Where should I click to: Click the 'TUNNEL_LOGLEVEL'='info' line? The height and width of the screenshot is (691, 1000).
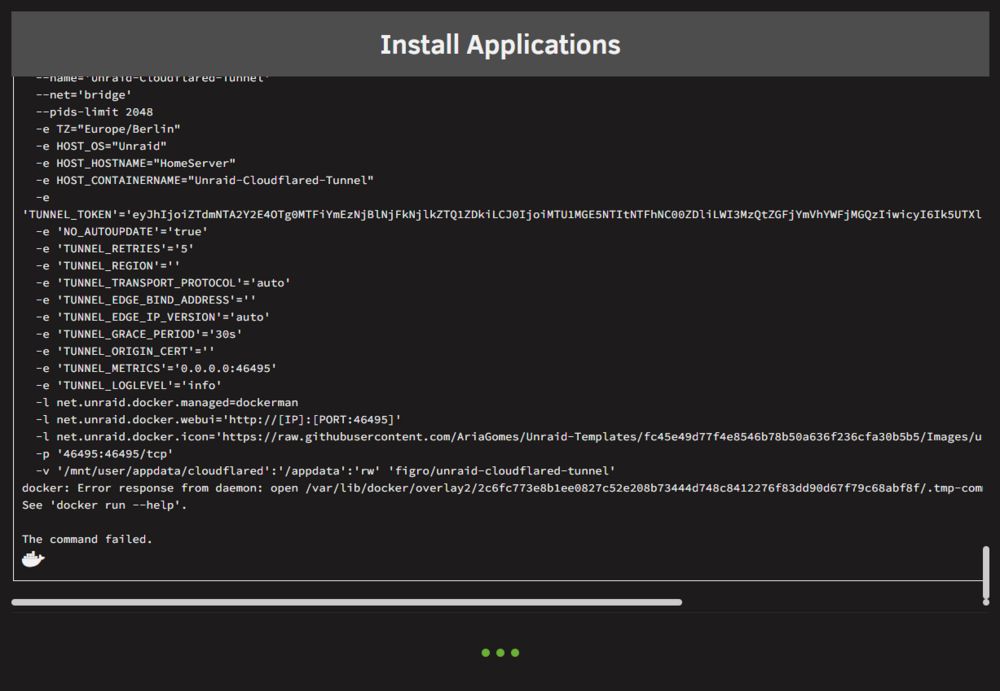[x=129, y=385]
